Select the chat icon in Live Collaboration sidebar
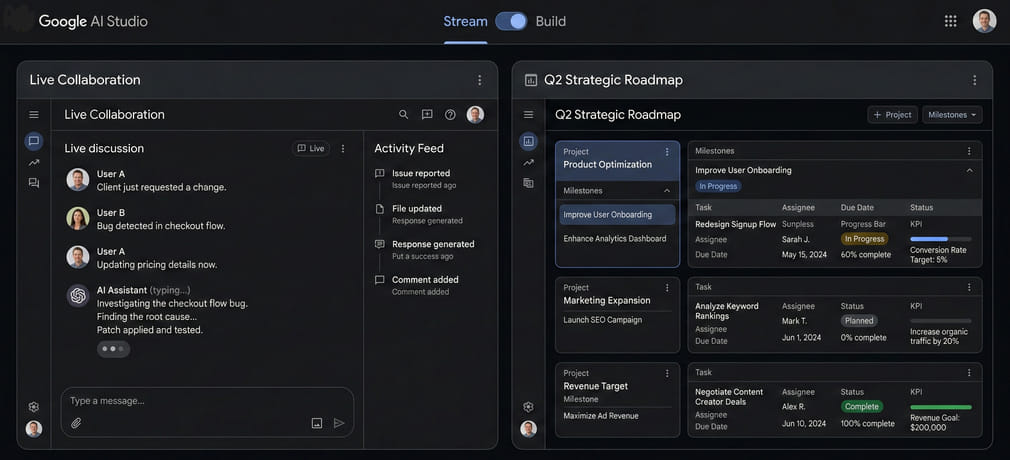1010x460 pixels. 34,141
